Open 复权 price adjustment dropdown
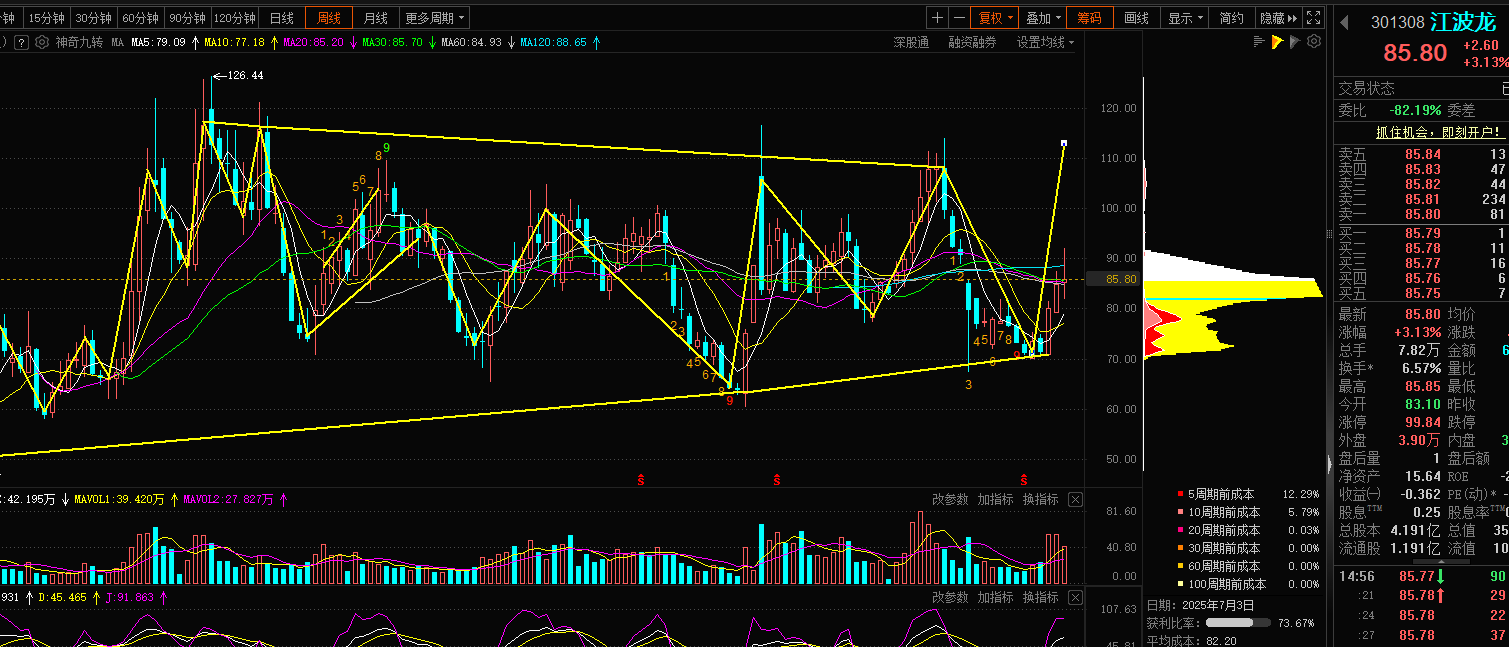Image resolution: width=1509 pixels, height=647 pixels. pos(996,18)
